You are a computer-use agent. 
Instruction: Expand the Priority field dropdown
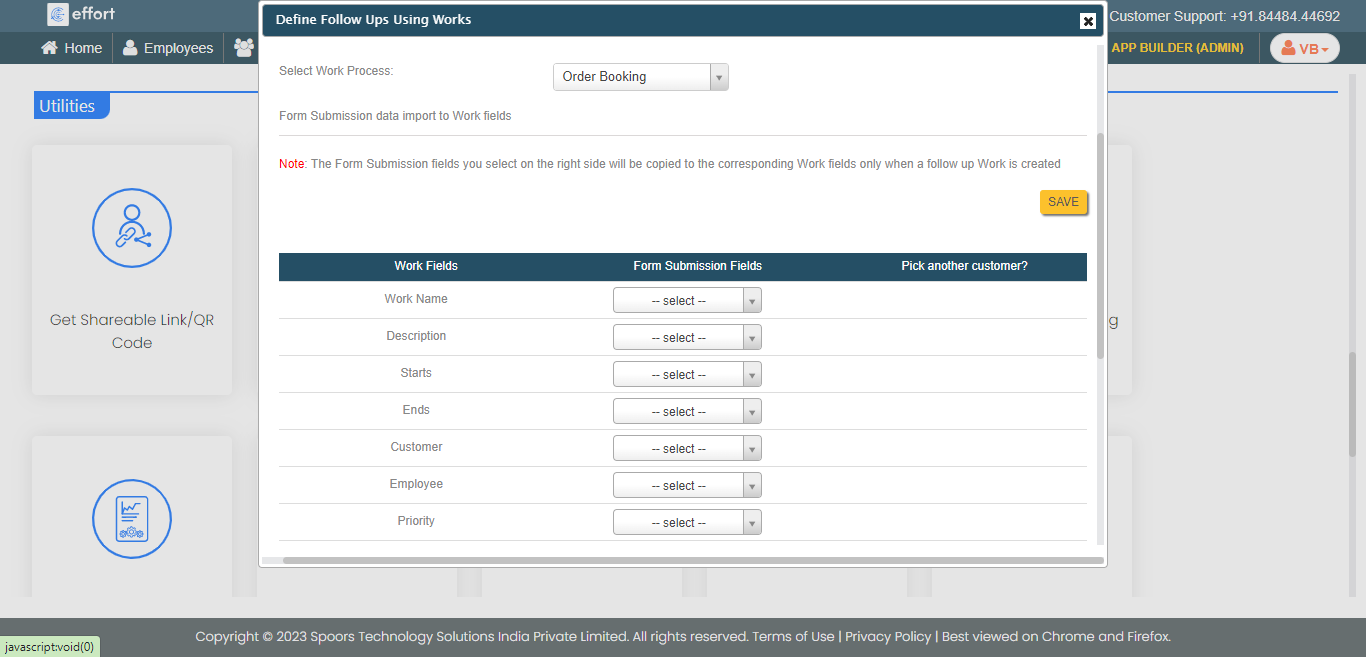(687, 523)
